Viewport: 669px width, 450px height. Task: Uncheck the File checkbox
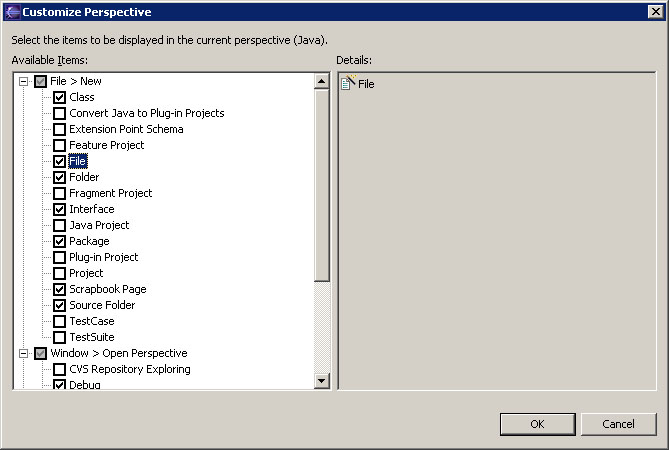click(x=59, y=161)
